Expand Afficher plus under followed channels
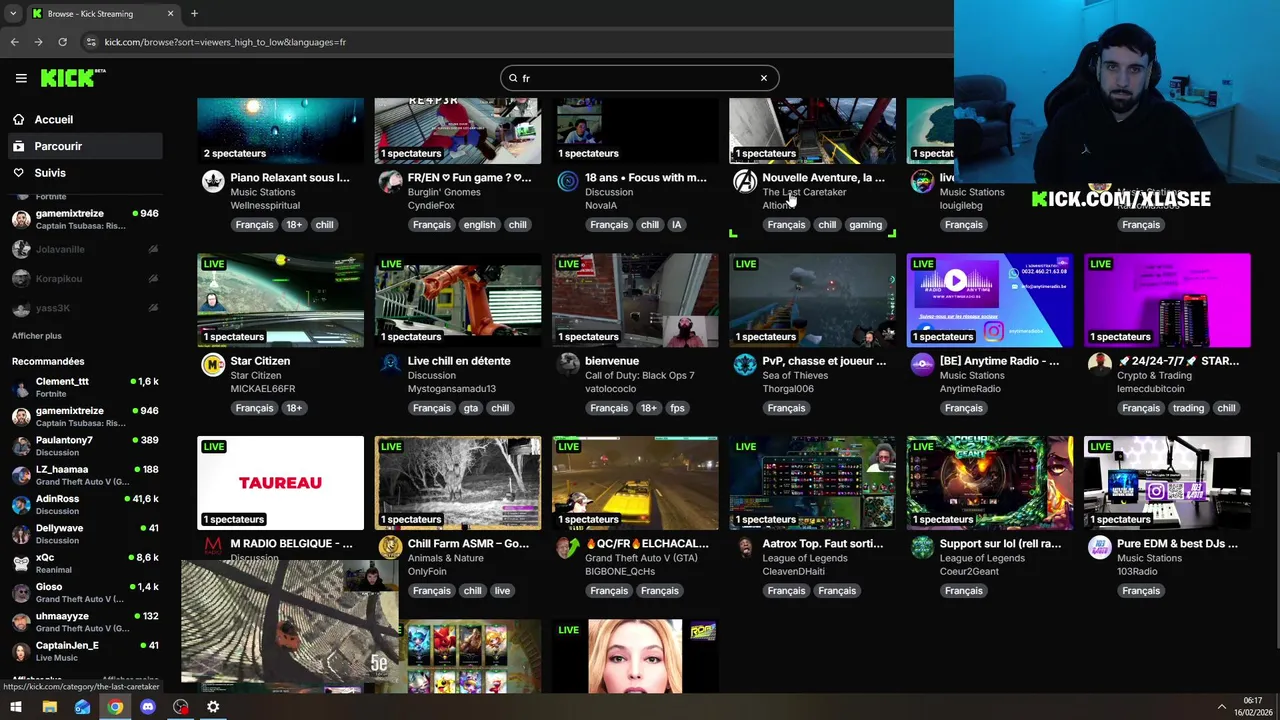Viewport: 1280px width, 720px height. pyautogui.click(x=37, y=336)
